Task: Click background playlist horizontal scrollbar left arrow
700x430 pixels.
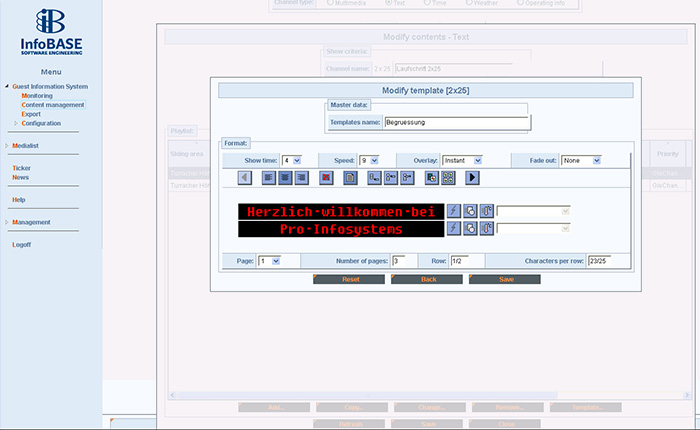Action: pos(172,395)
